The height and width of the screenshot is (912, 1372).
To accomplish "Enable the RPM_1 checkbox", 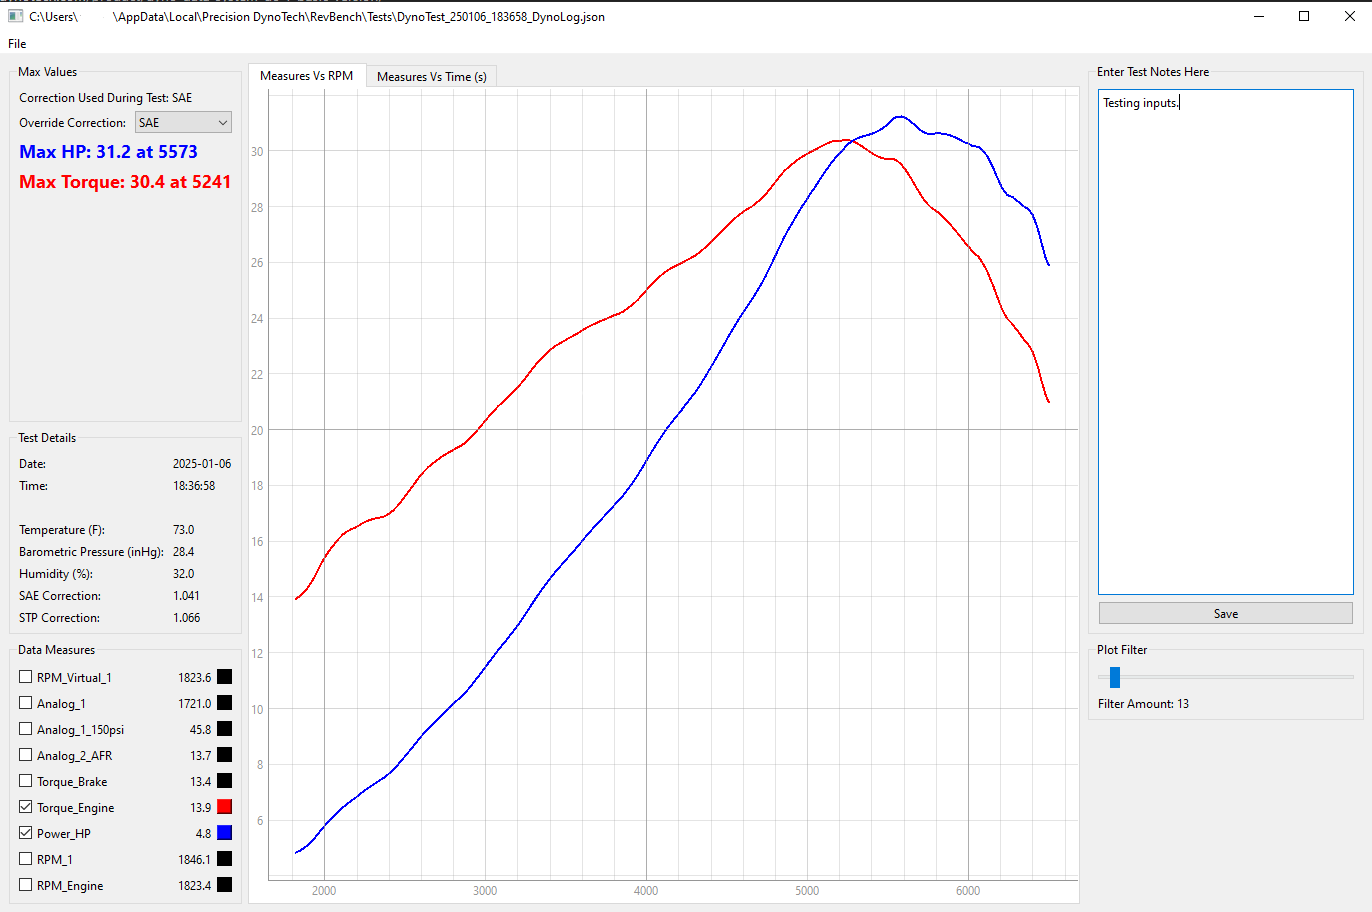I will click(x=26, y=859).
